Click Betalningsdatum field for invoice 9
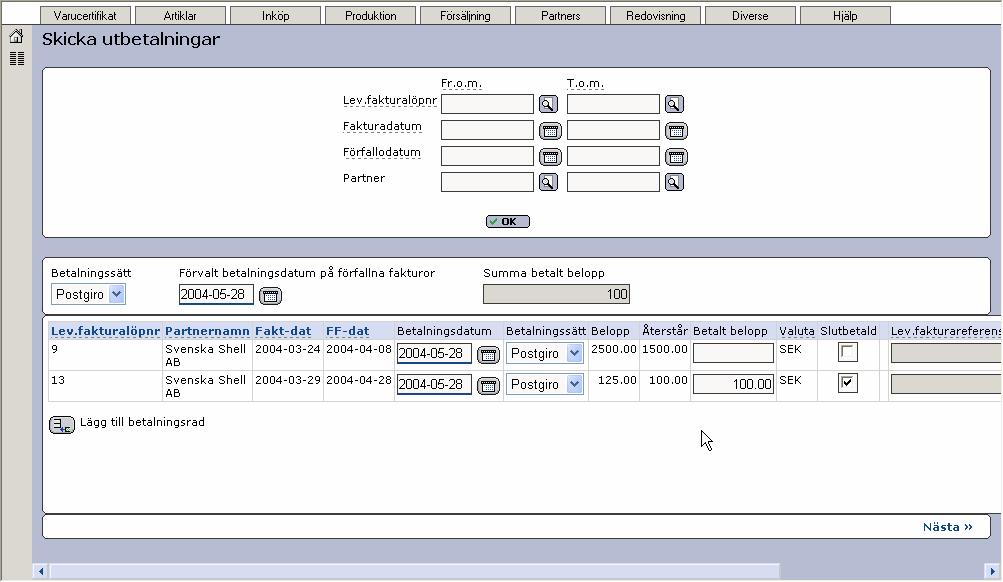This screenshot has width=1003, height=582. pos(434,354)
